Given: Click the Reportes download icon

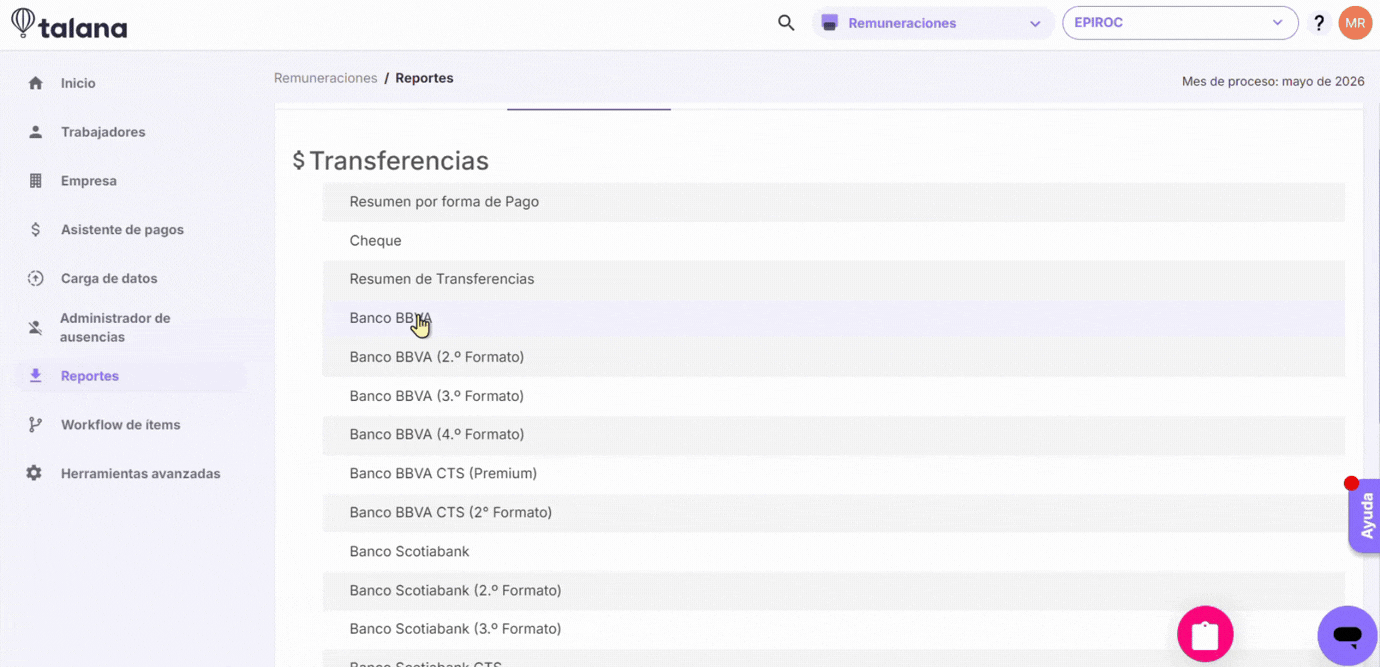Looking at the screenshot, I should [36, 376].
